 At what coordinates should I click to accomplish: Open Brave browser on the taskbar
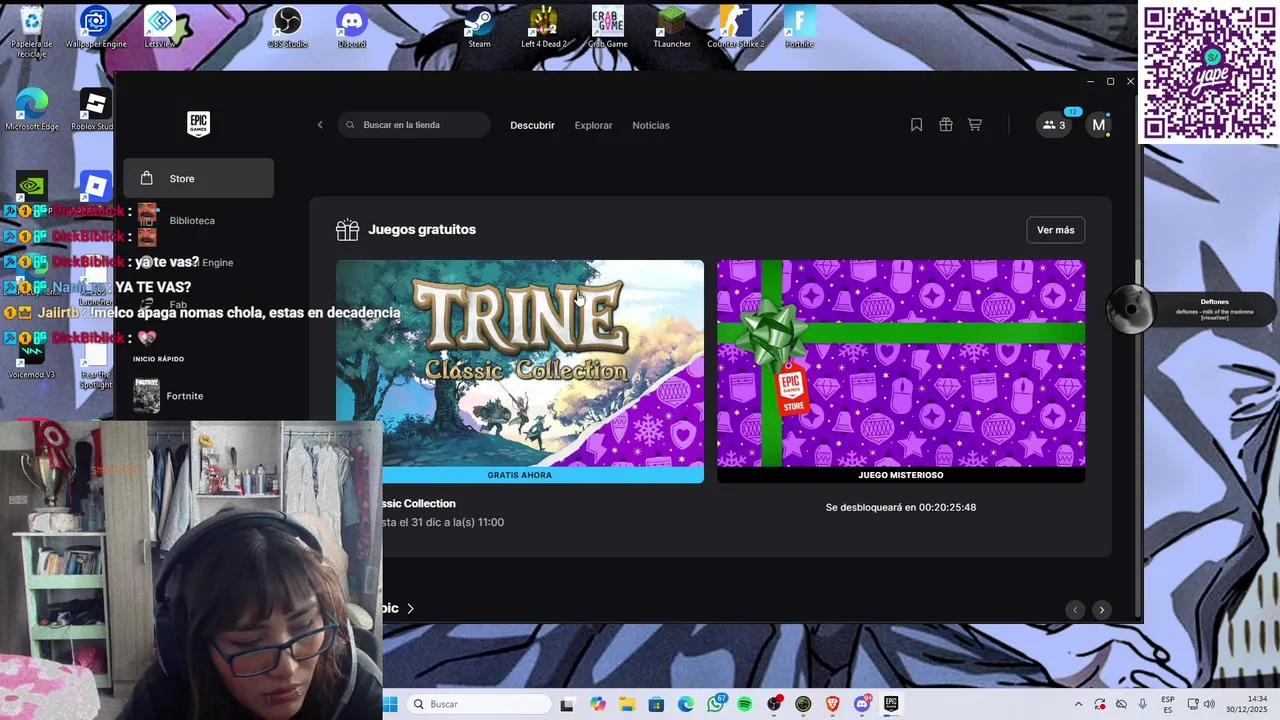click(x=833, y=704)
